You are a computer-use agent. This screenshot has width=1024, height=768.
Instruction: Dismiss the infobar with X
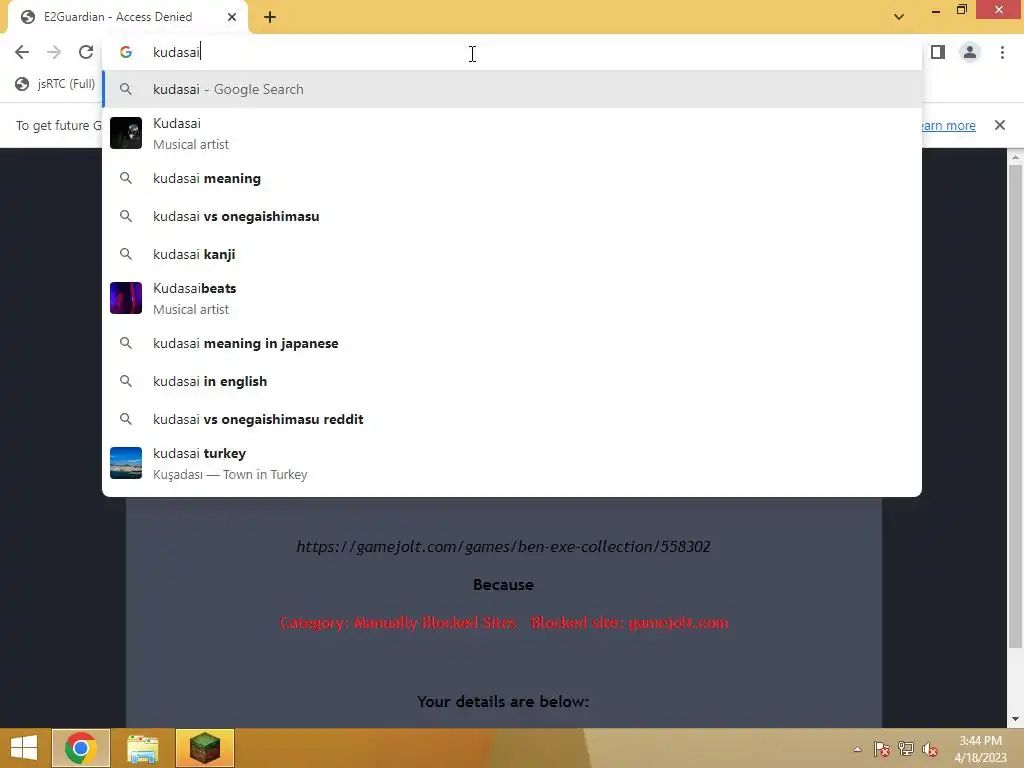pyautogui.click(x=1000, y=125)
